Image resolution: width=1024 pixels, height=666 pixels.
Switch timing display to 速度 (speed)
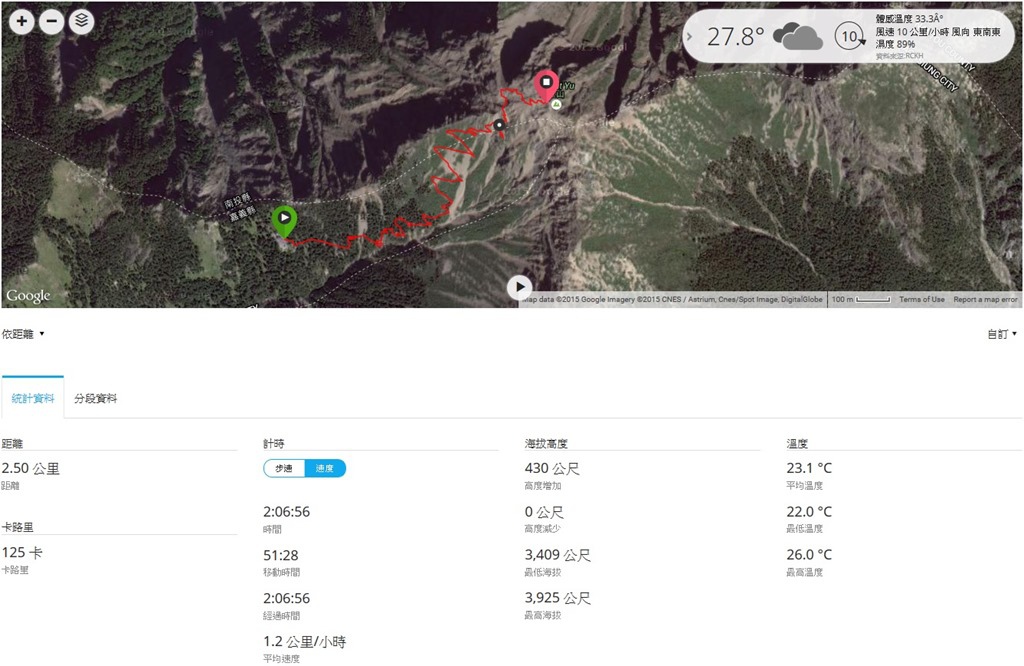point(325,468)
